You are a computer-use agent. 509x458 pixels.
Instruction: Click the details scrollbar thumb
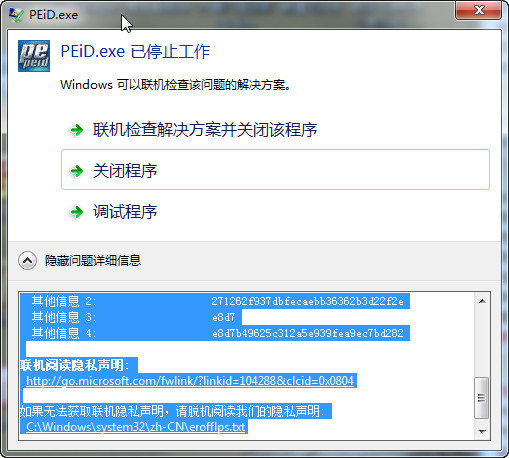(x=482, y=397)
